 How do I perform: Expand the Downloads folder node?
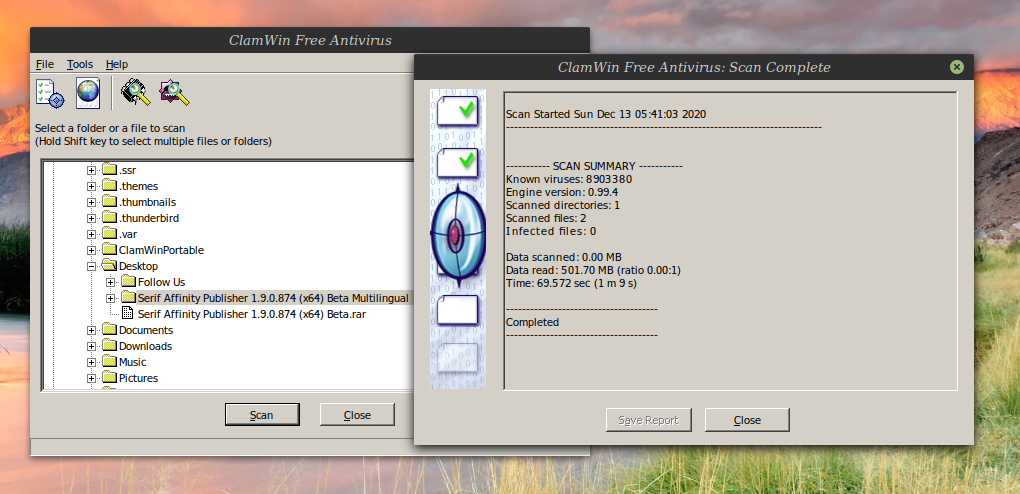click(91, 346)
